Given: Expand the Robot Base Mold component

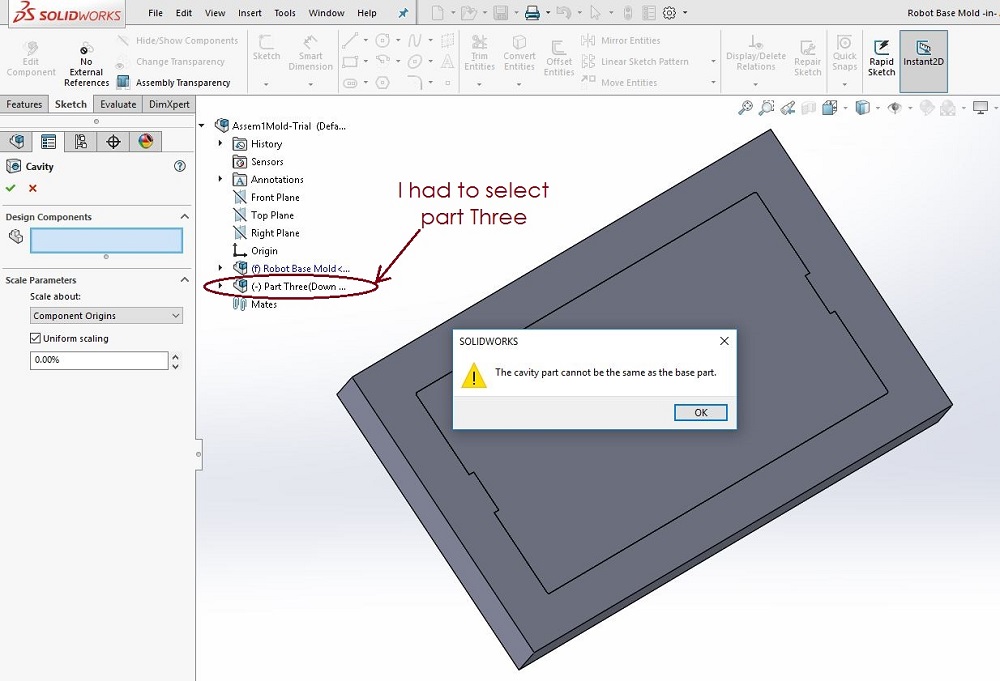Looking at the screenshot, I should (220, 268).
